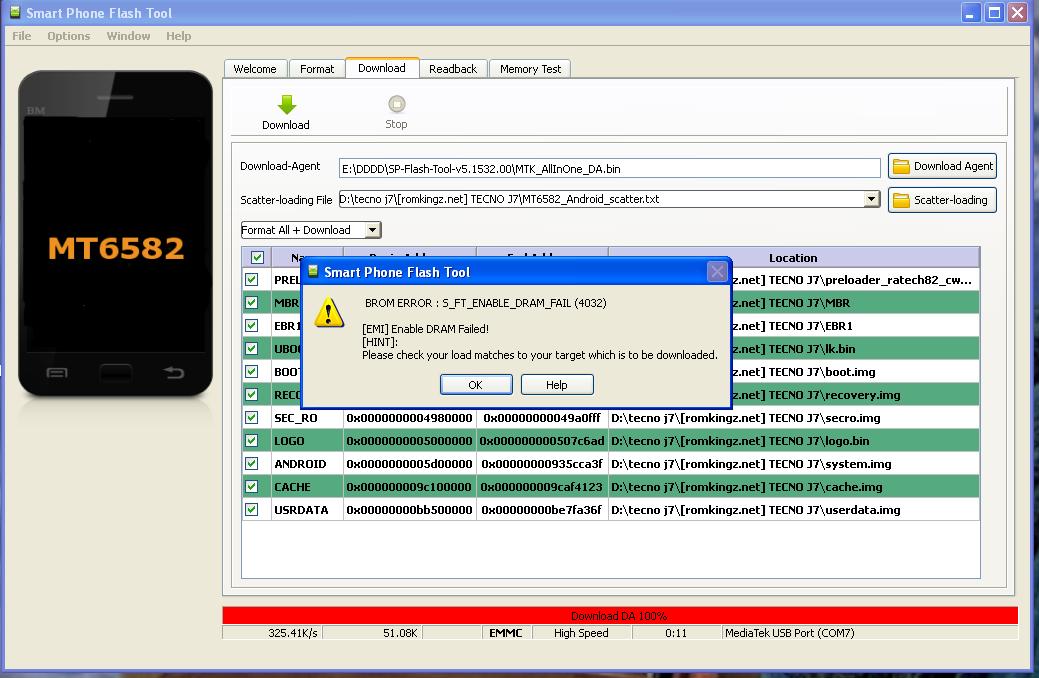The image size is (1039, 678).
Task: Select the Download tab
Action: [x=382, y=68]
